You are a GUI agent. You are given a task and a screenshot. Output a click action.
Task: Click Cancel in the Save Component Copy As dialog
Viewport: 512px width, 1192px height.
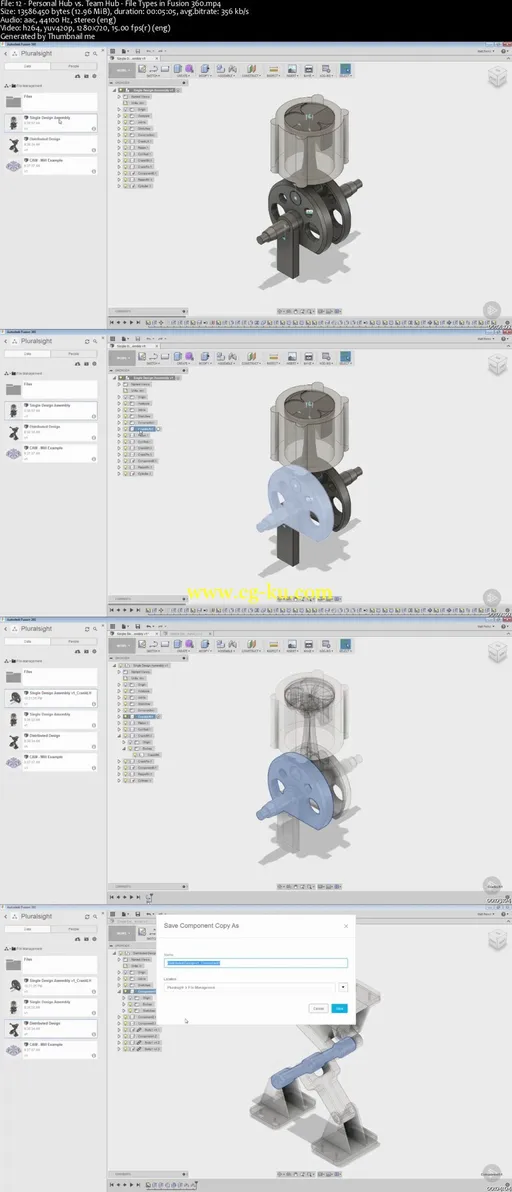pyautogui.click(x=318, y=1008)
